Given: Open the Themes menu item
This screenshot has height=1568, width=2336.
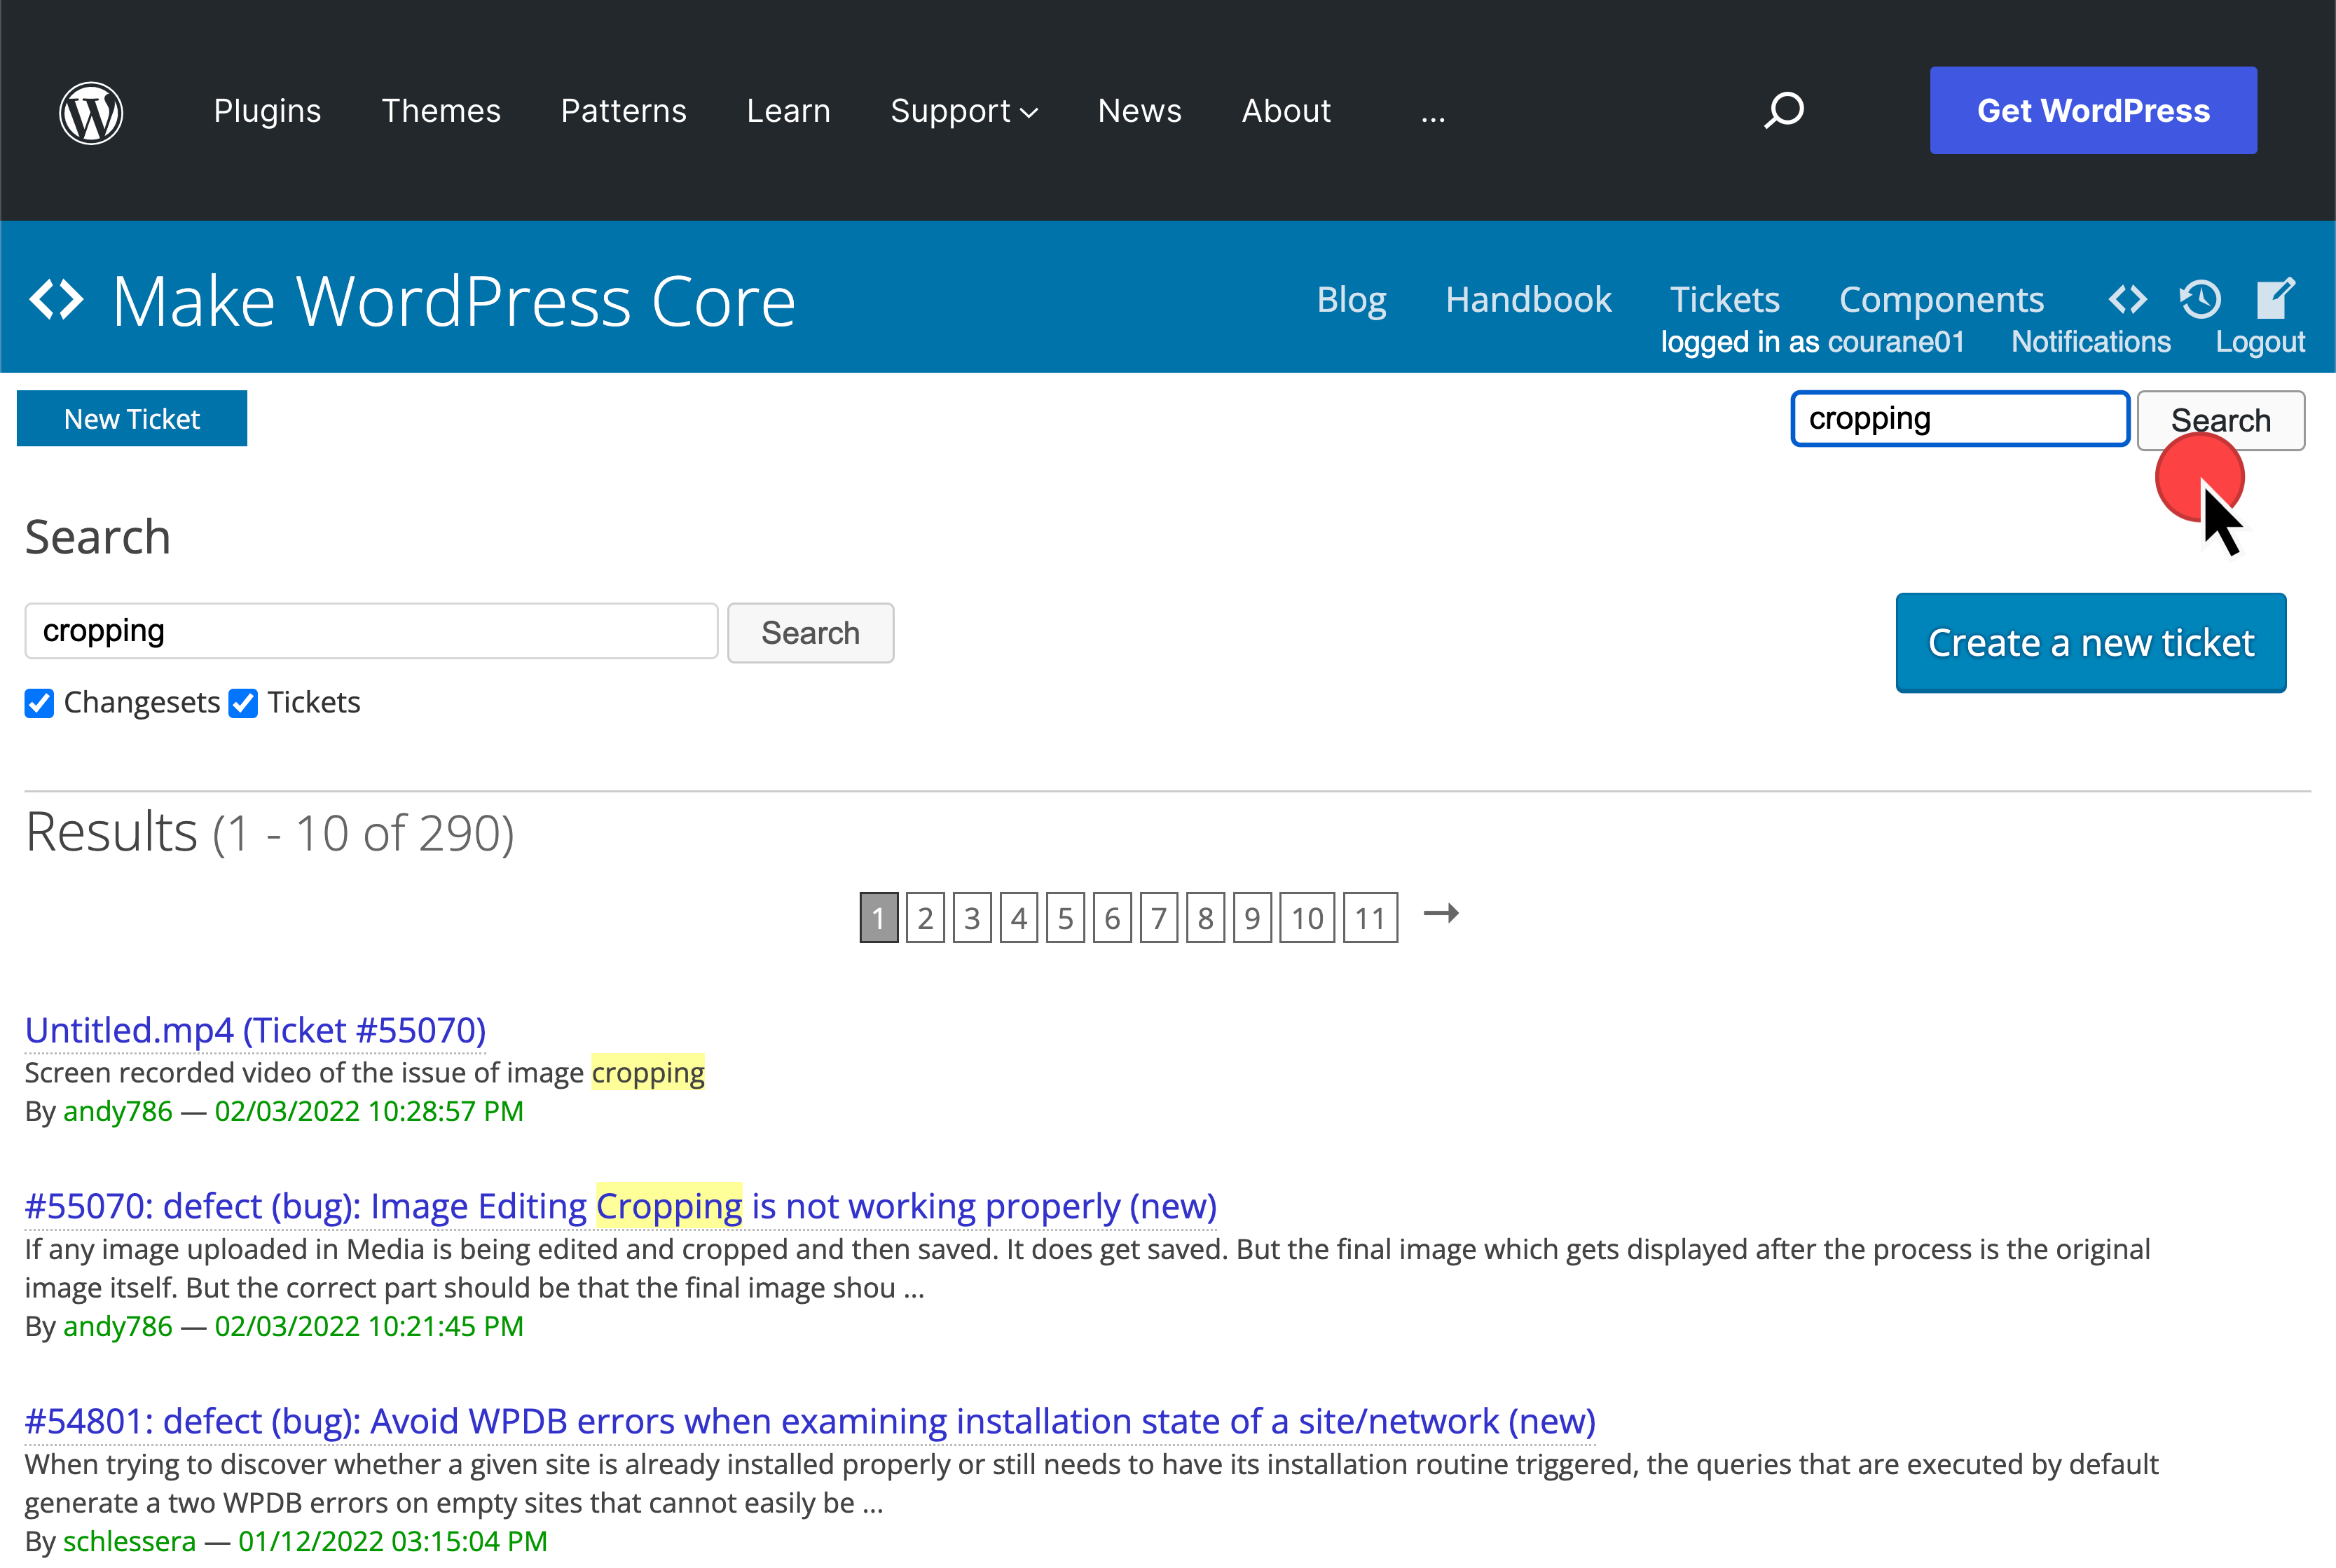Looking at the screenshot, I should pos(441,111).
